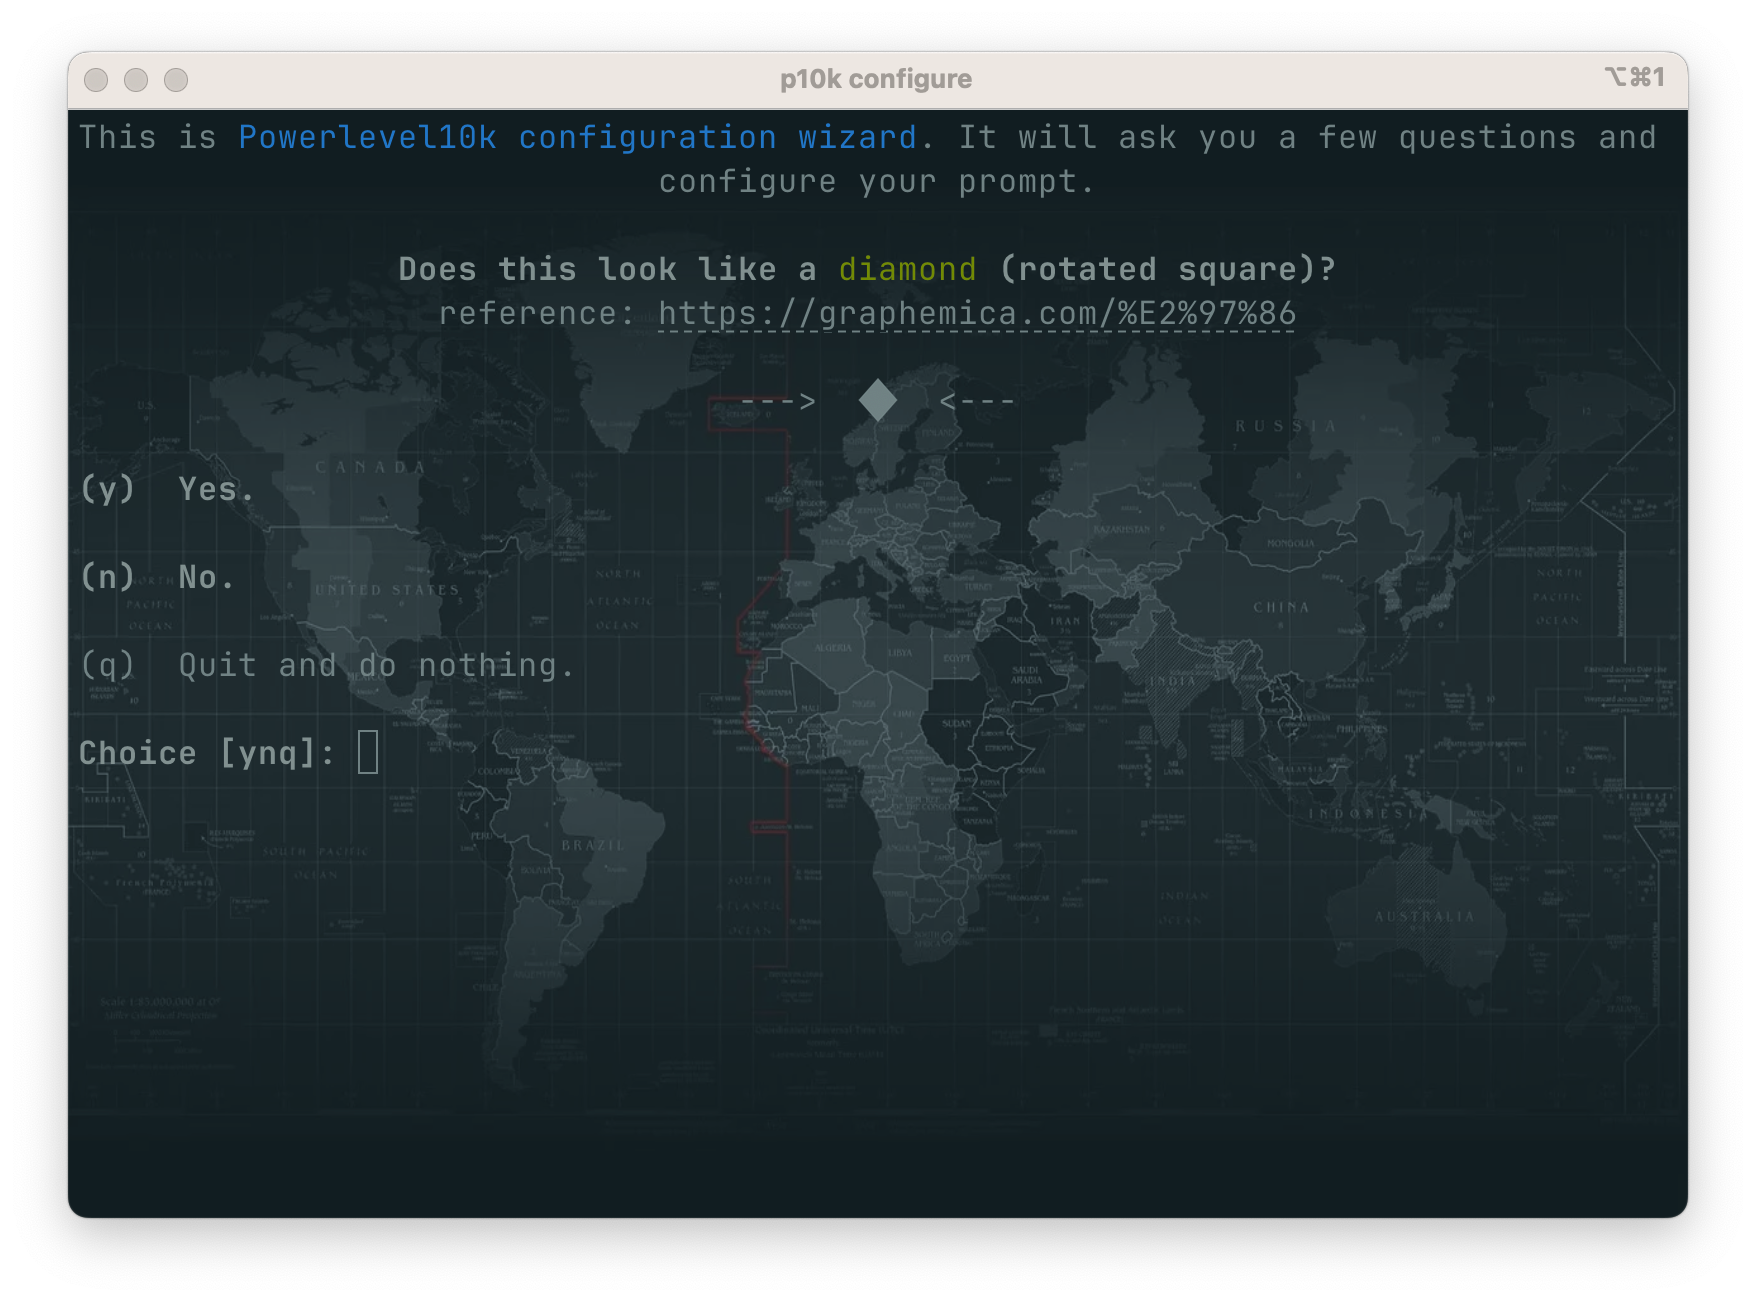
Task: Click the cursor box after 'Choice [ynq]:'
Action: coord(368,752)
